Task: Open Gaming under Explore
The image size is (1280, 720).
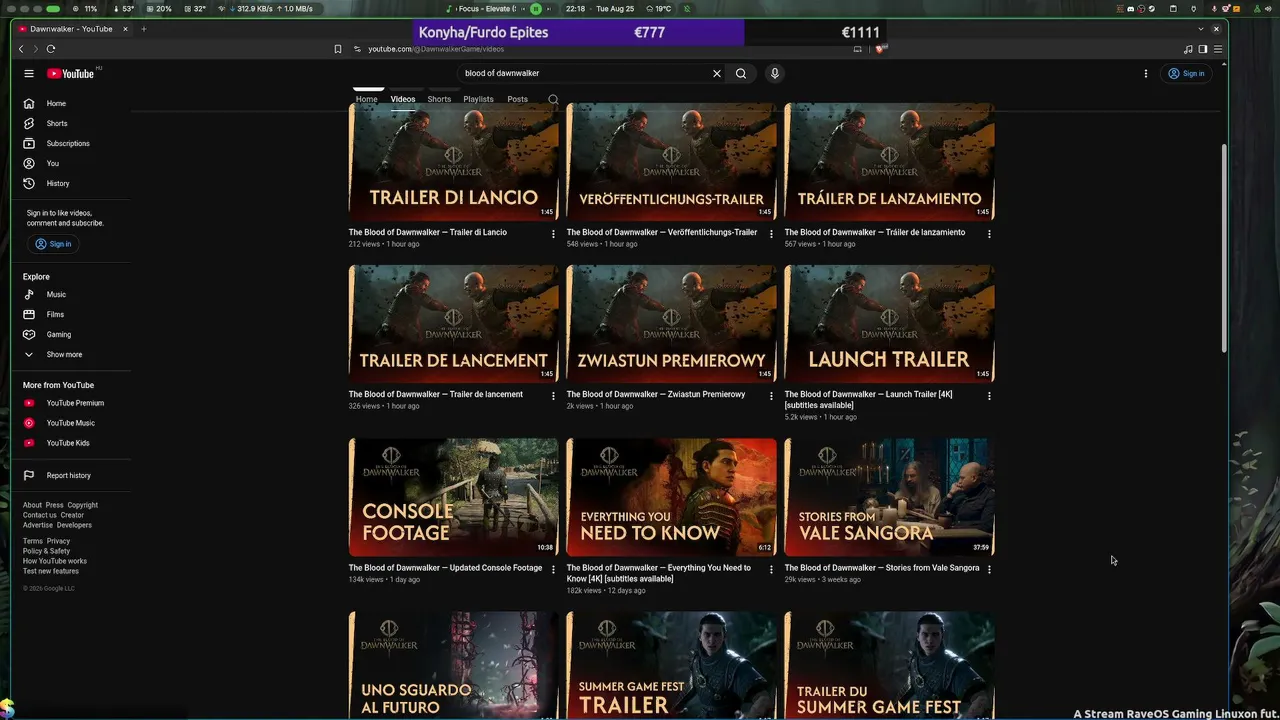Action: [x=59, y=334]
